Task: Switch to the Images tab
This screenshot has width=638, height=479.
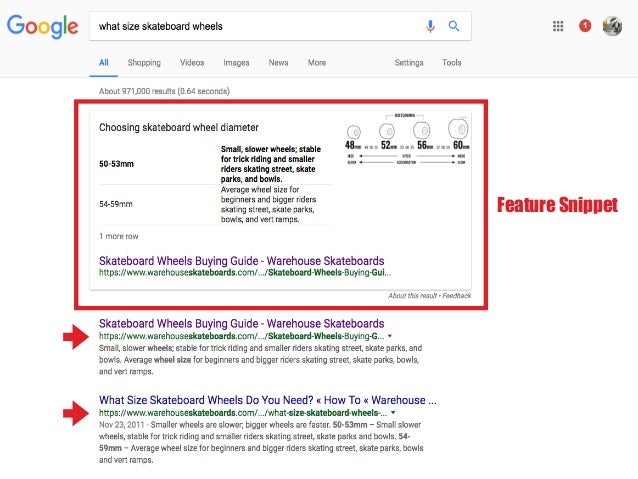Action: 236,63
